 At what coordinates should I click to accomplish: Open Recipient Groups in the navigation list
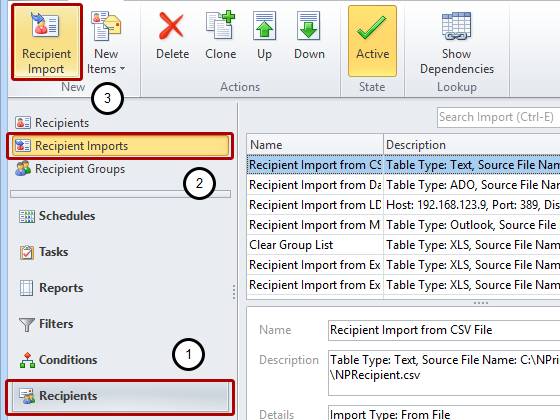[x=70, y=169]
